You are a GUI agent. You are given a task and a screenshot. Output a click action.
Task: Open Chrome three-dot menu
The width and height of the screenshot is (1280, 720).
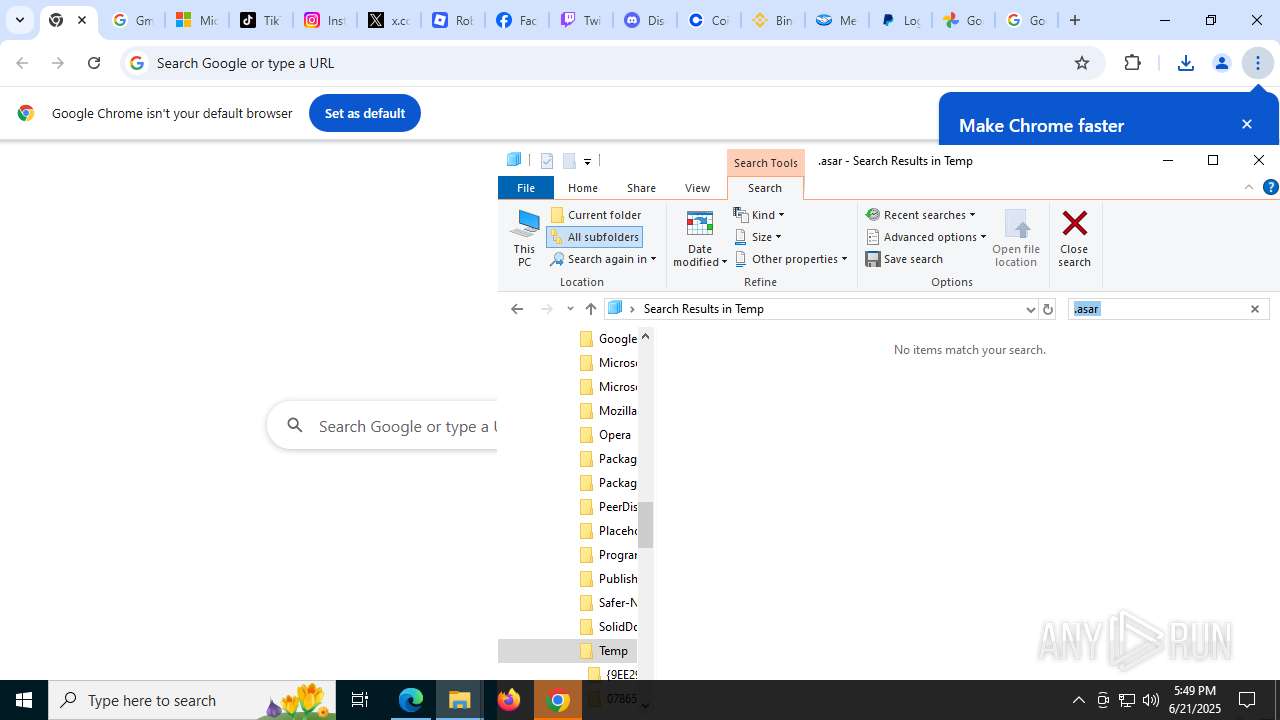1257,63
